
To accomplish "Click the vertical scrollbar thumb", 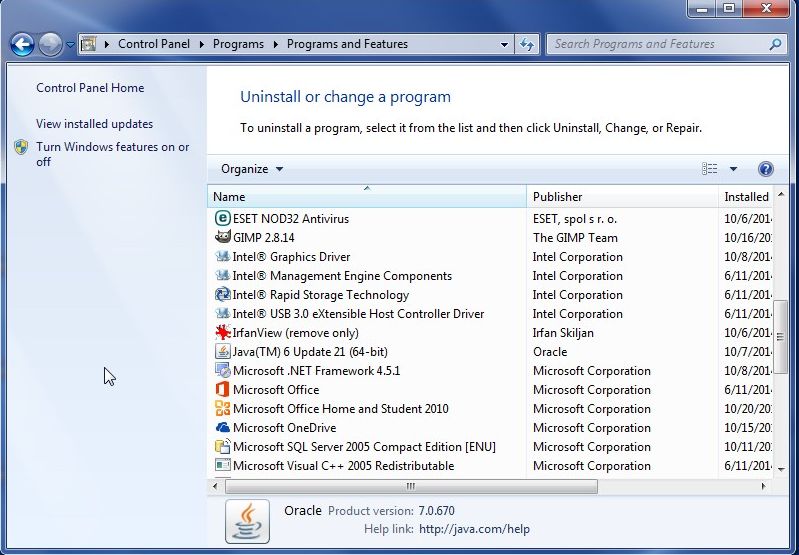I will click(780, 337).
